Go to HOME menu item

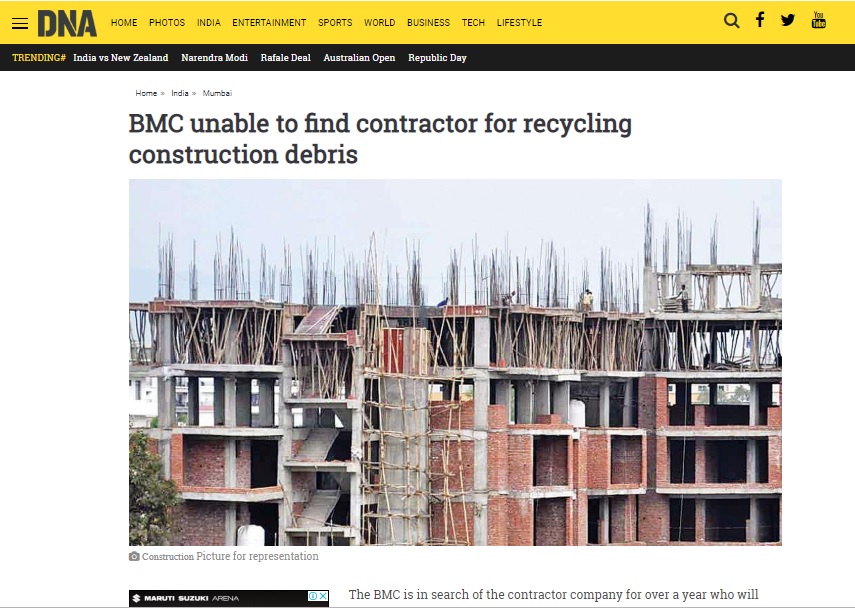(124, 23)
